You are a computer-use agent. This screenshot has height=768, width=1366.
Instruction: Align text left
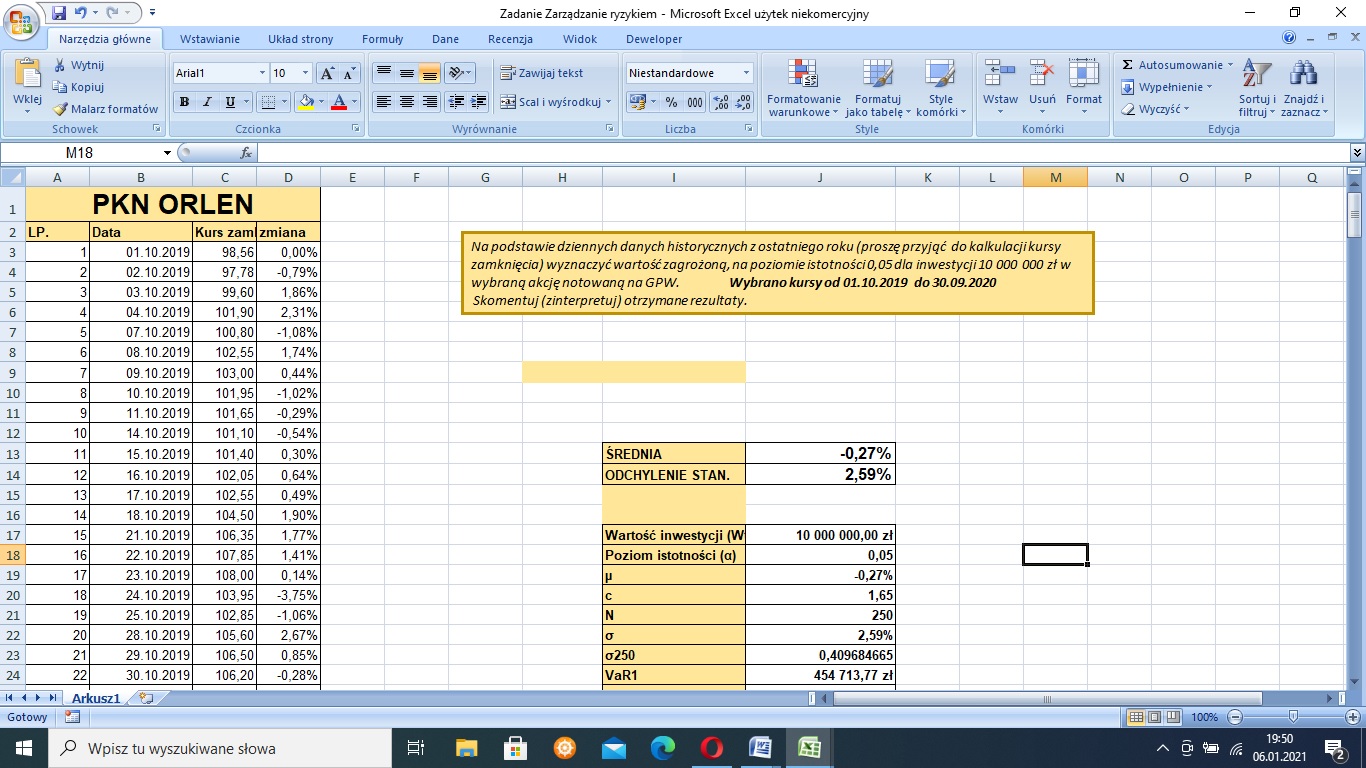click(x=383, y=102)
